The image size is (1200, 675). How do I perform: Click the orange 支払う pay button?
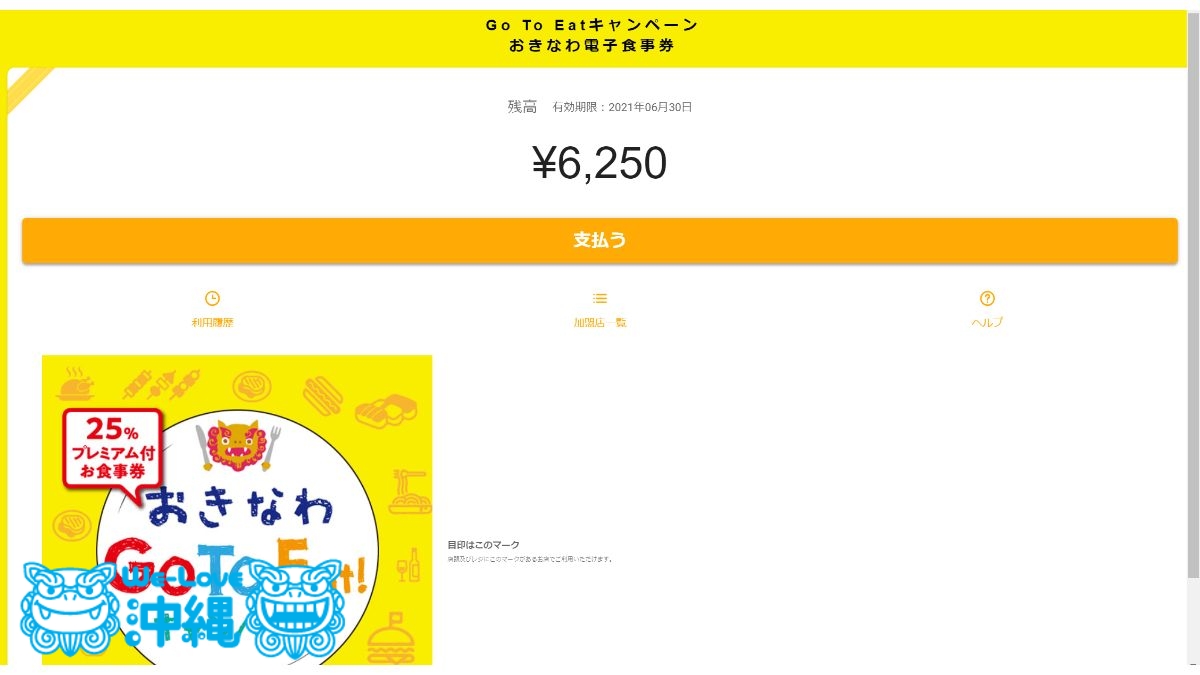pos(600,240)
